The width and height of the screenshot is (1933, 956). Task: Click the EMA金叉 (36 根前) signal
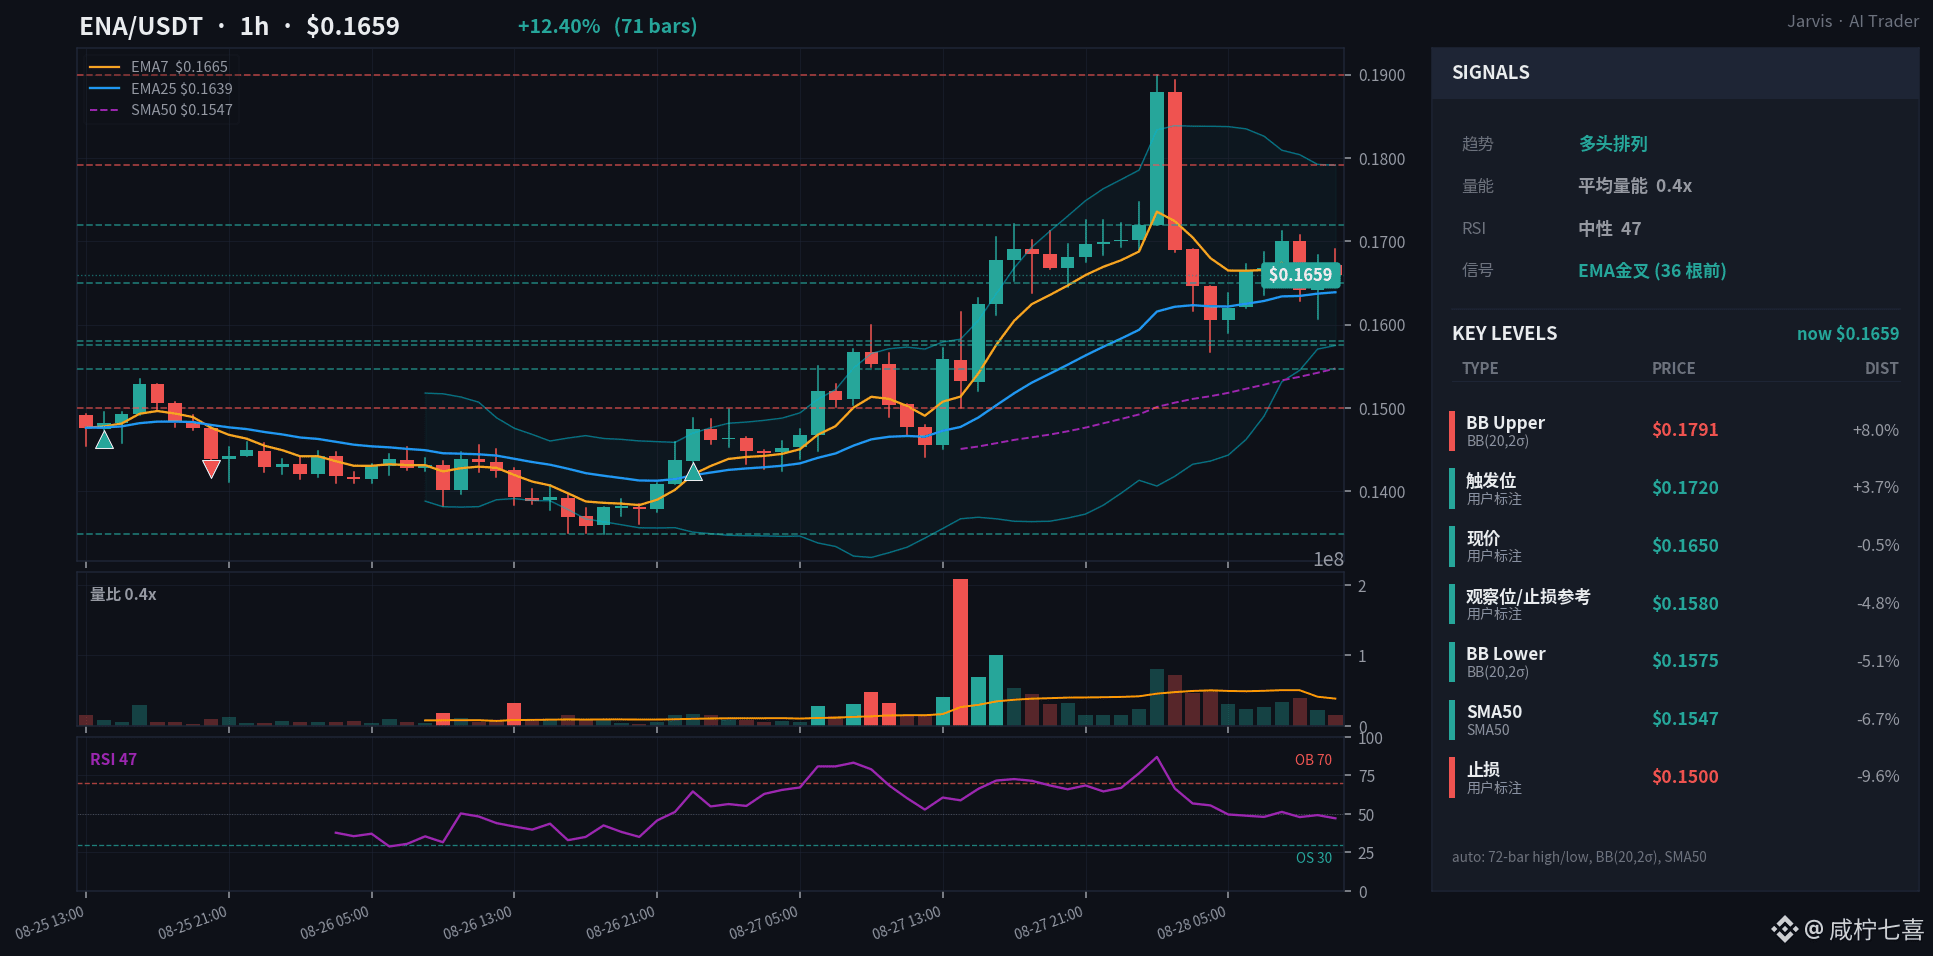1652,271
